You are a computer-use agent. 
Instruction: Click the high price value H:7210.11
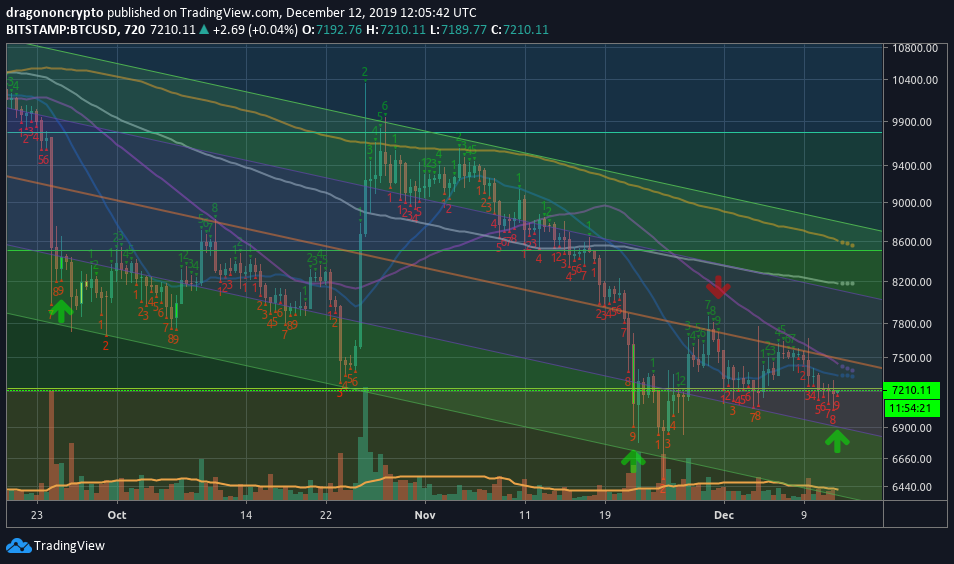[x=395, y=30]
